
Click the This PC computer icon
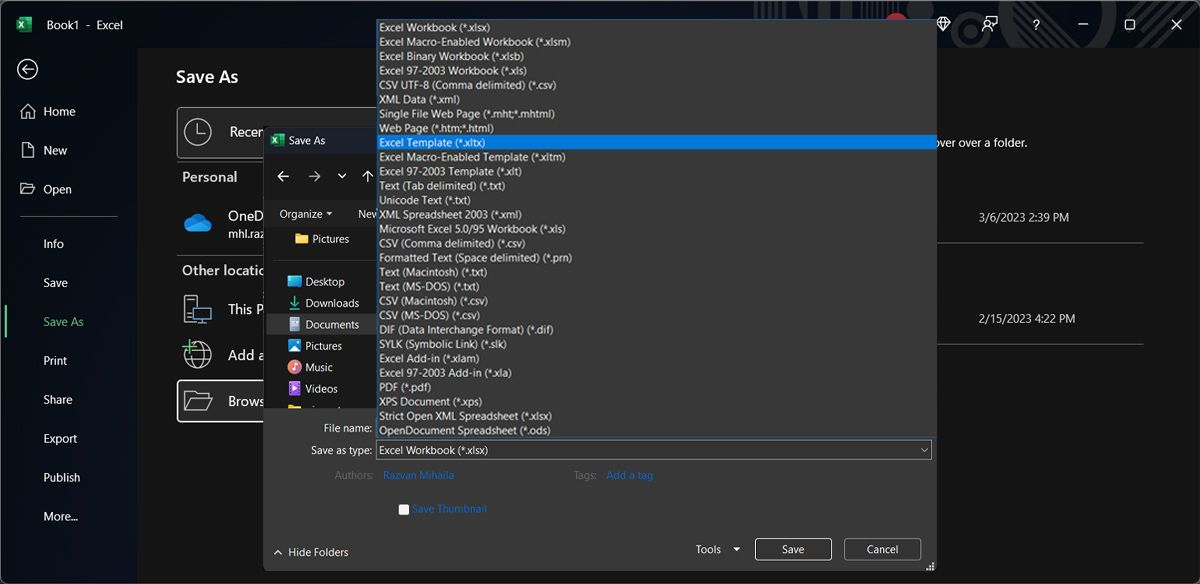198,309
